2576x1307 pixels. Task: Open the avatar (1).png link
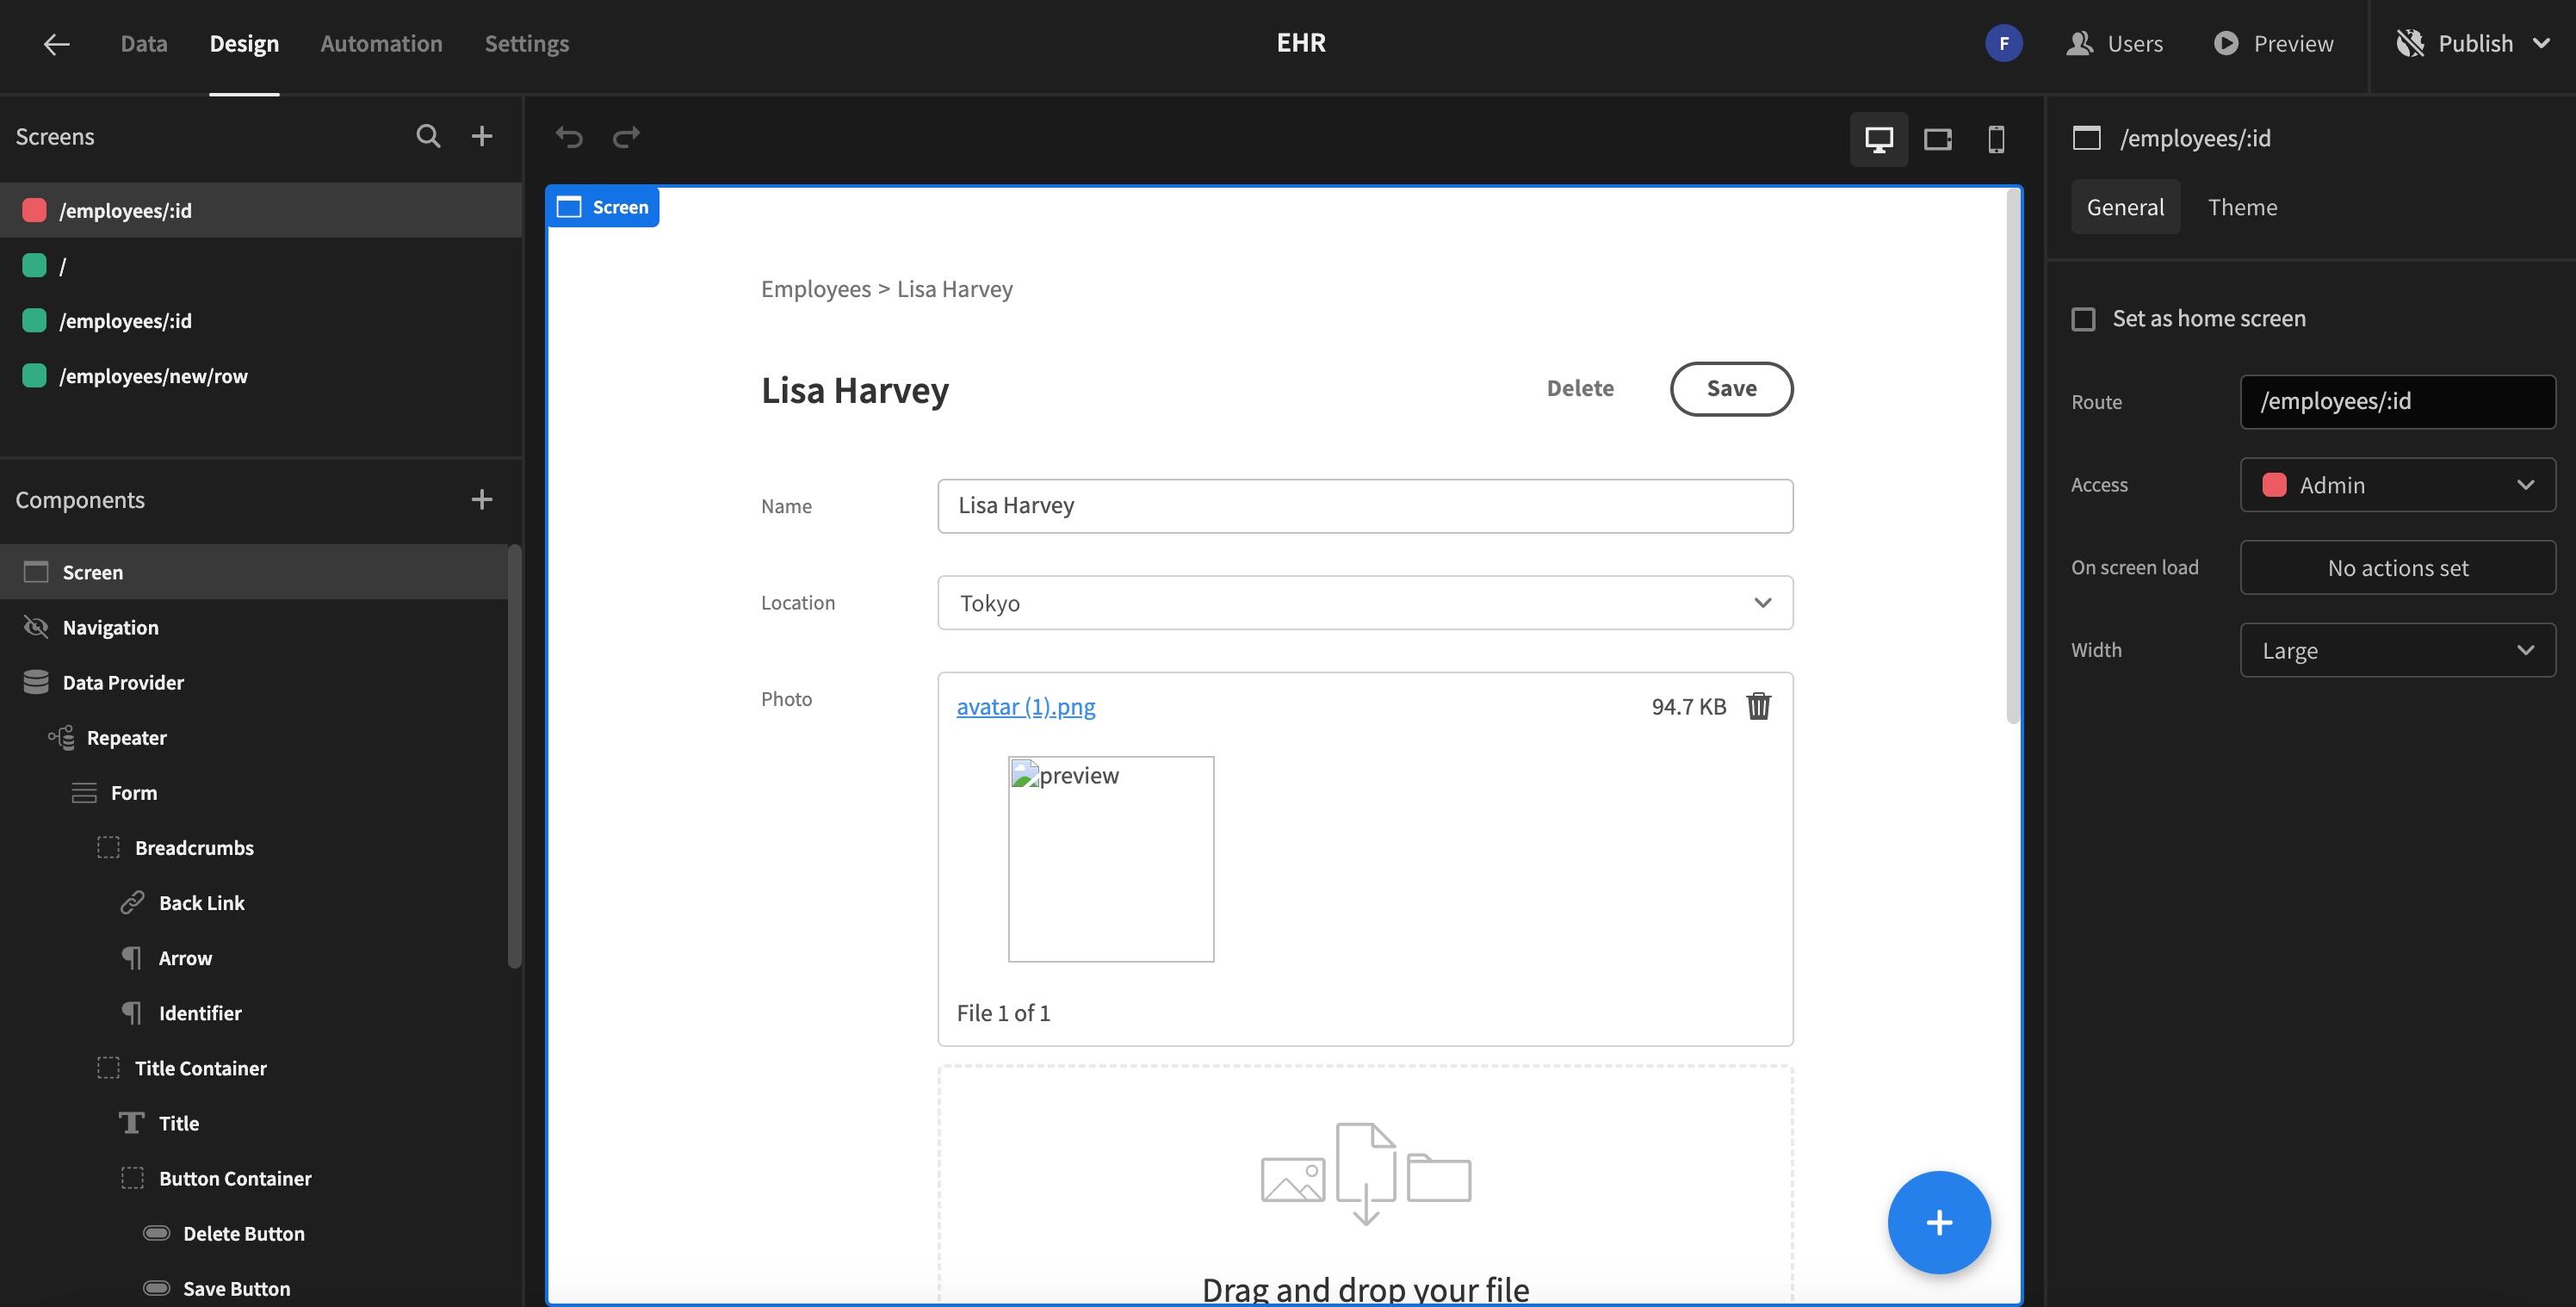coord(1025,706)
